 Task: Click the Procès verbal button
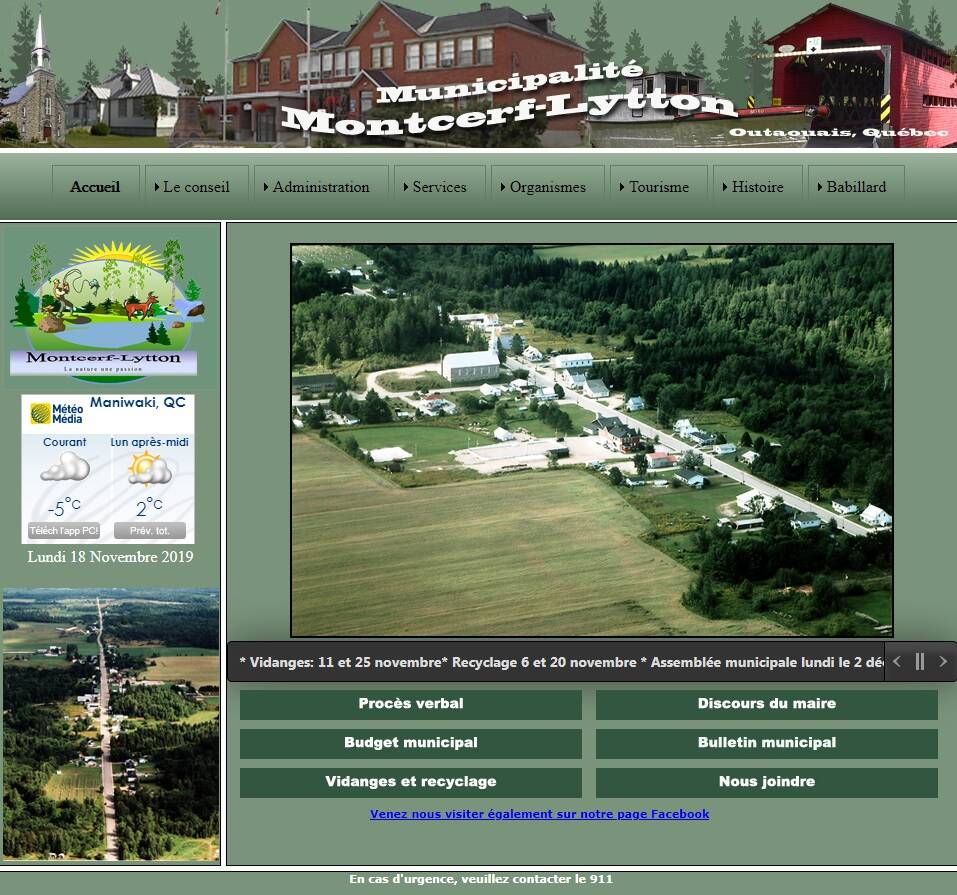pos(410,704)
